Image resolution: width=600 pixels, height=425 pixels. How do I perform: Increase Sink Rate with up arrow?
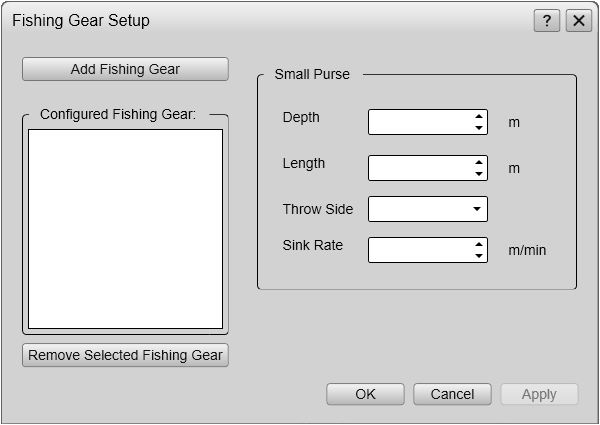[479, 244]
